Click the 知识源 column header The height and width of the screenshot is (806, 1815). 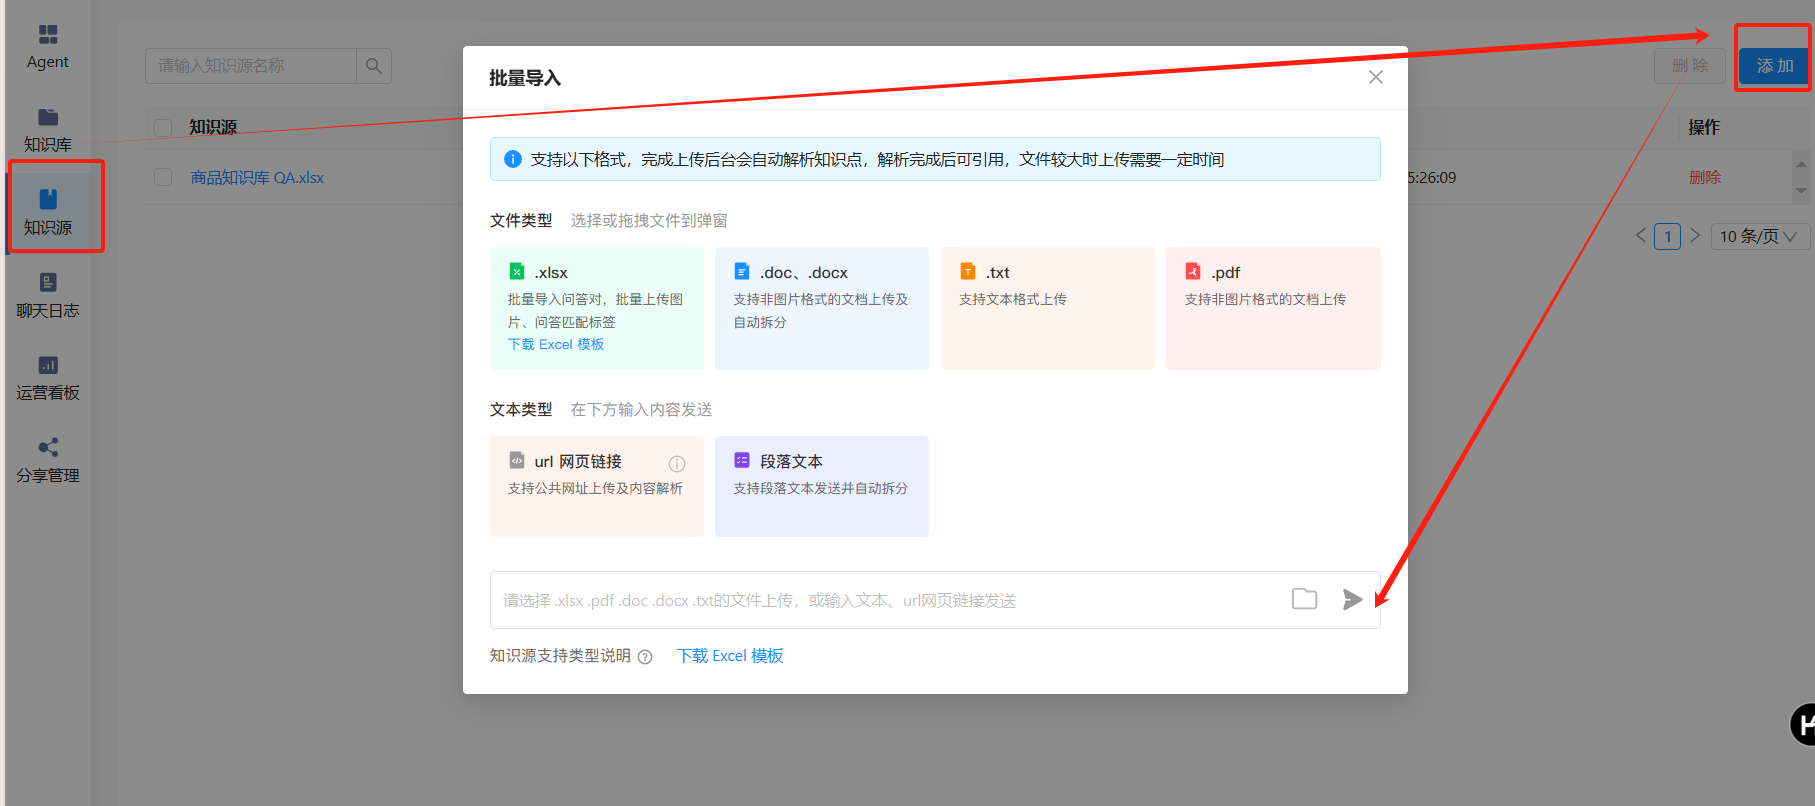[213, 127]
